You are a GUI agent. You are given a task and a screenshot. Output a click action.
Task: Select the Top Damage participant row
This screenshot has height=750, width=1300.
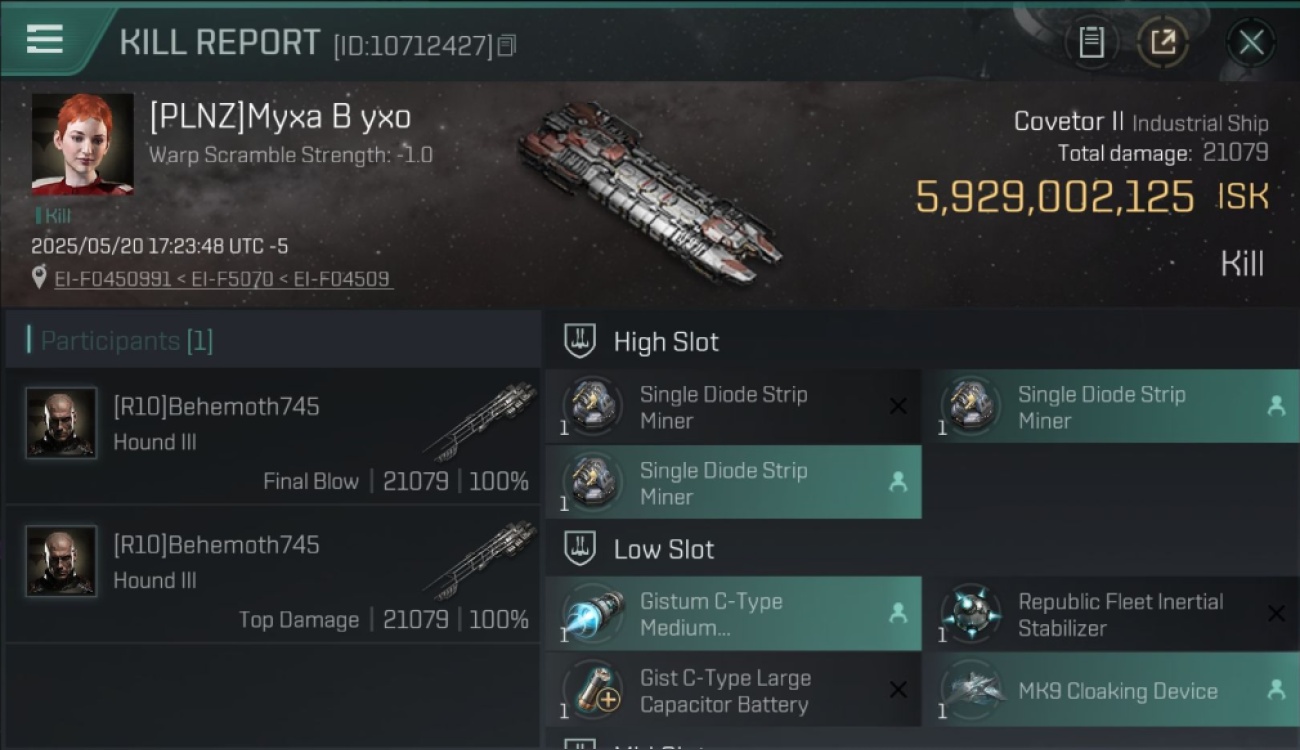[272, 575]
